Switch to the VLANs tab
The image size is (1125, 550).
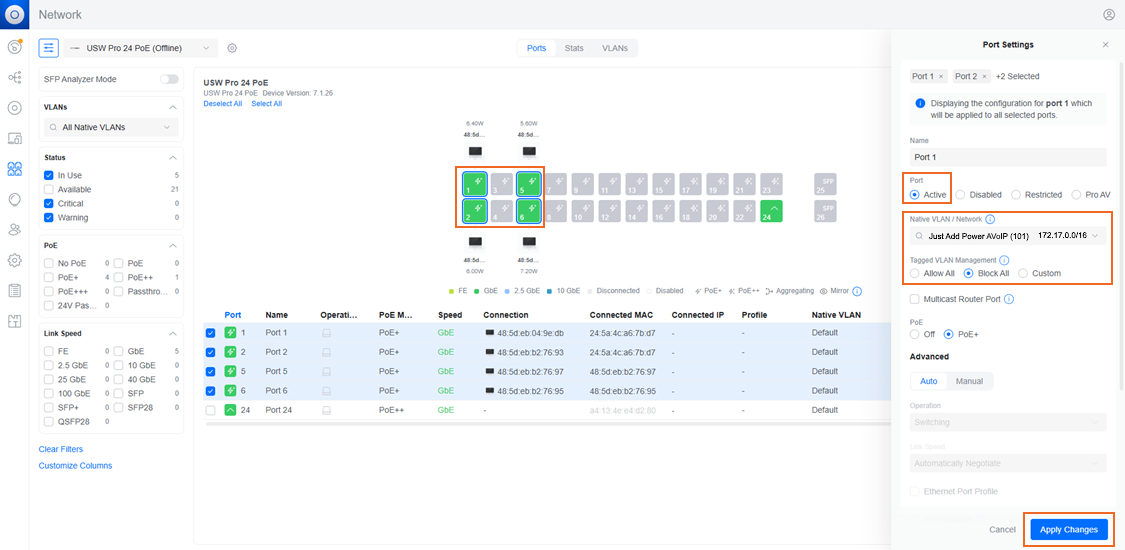click(614, 48)
